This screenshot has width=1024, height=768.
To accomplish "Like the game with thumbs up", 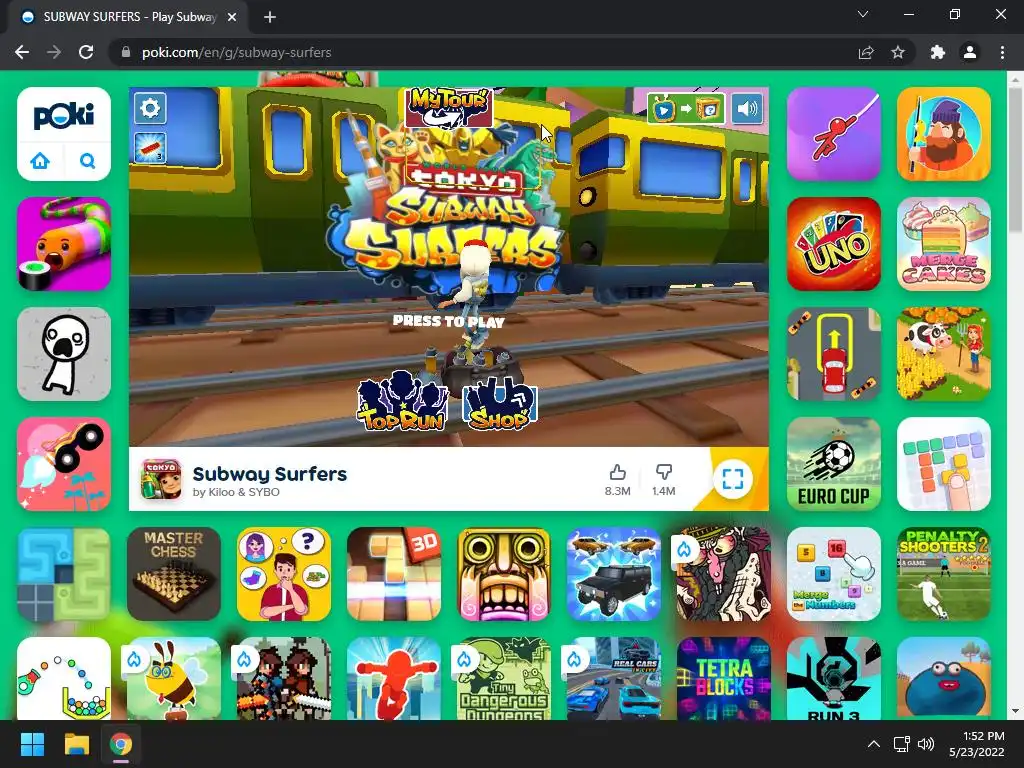I will (617, 480).
